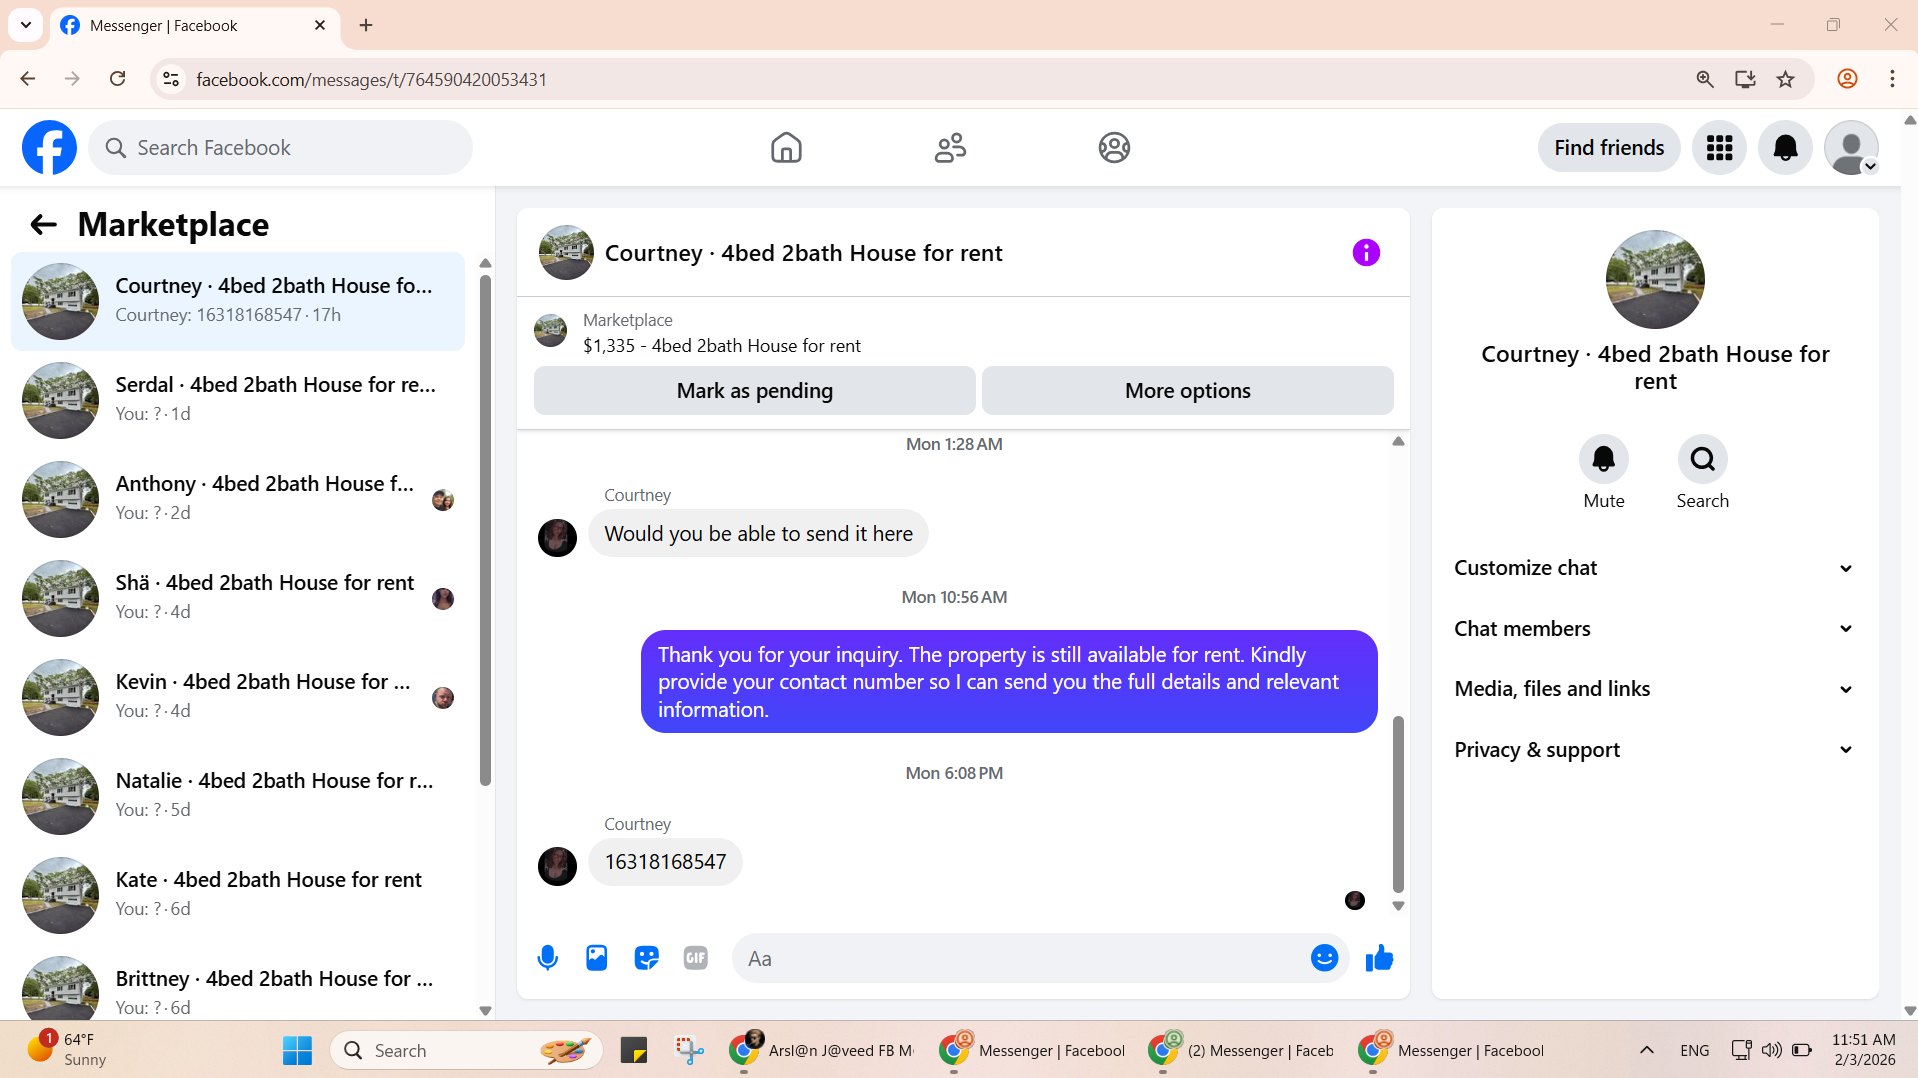The image size is (1918, 1078).
Task: Open the Kevin conversation in chat list
Action: tap(238, 697)
